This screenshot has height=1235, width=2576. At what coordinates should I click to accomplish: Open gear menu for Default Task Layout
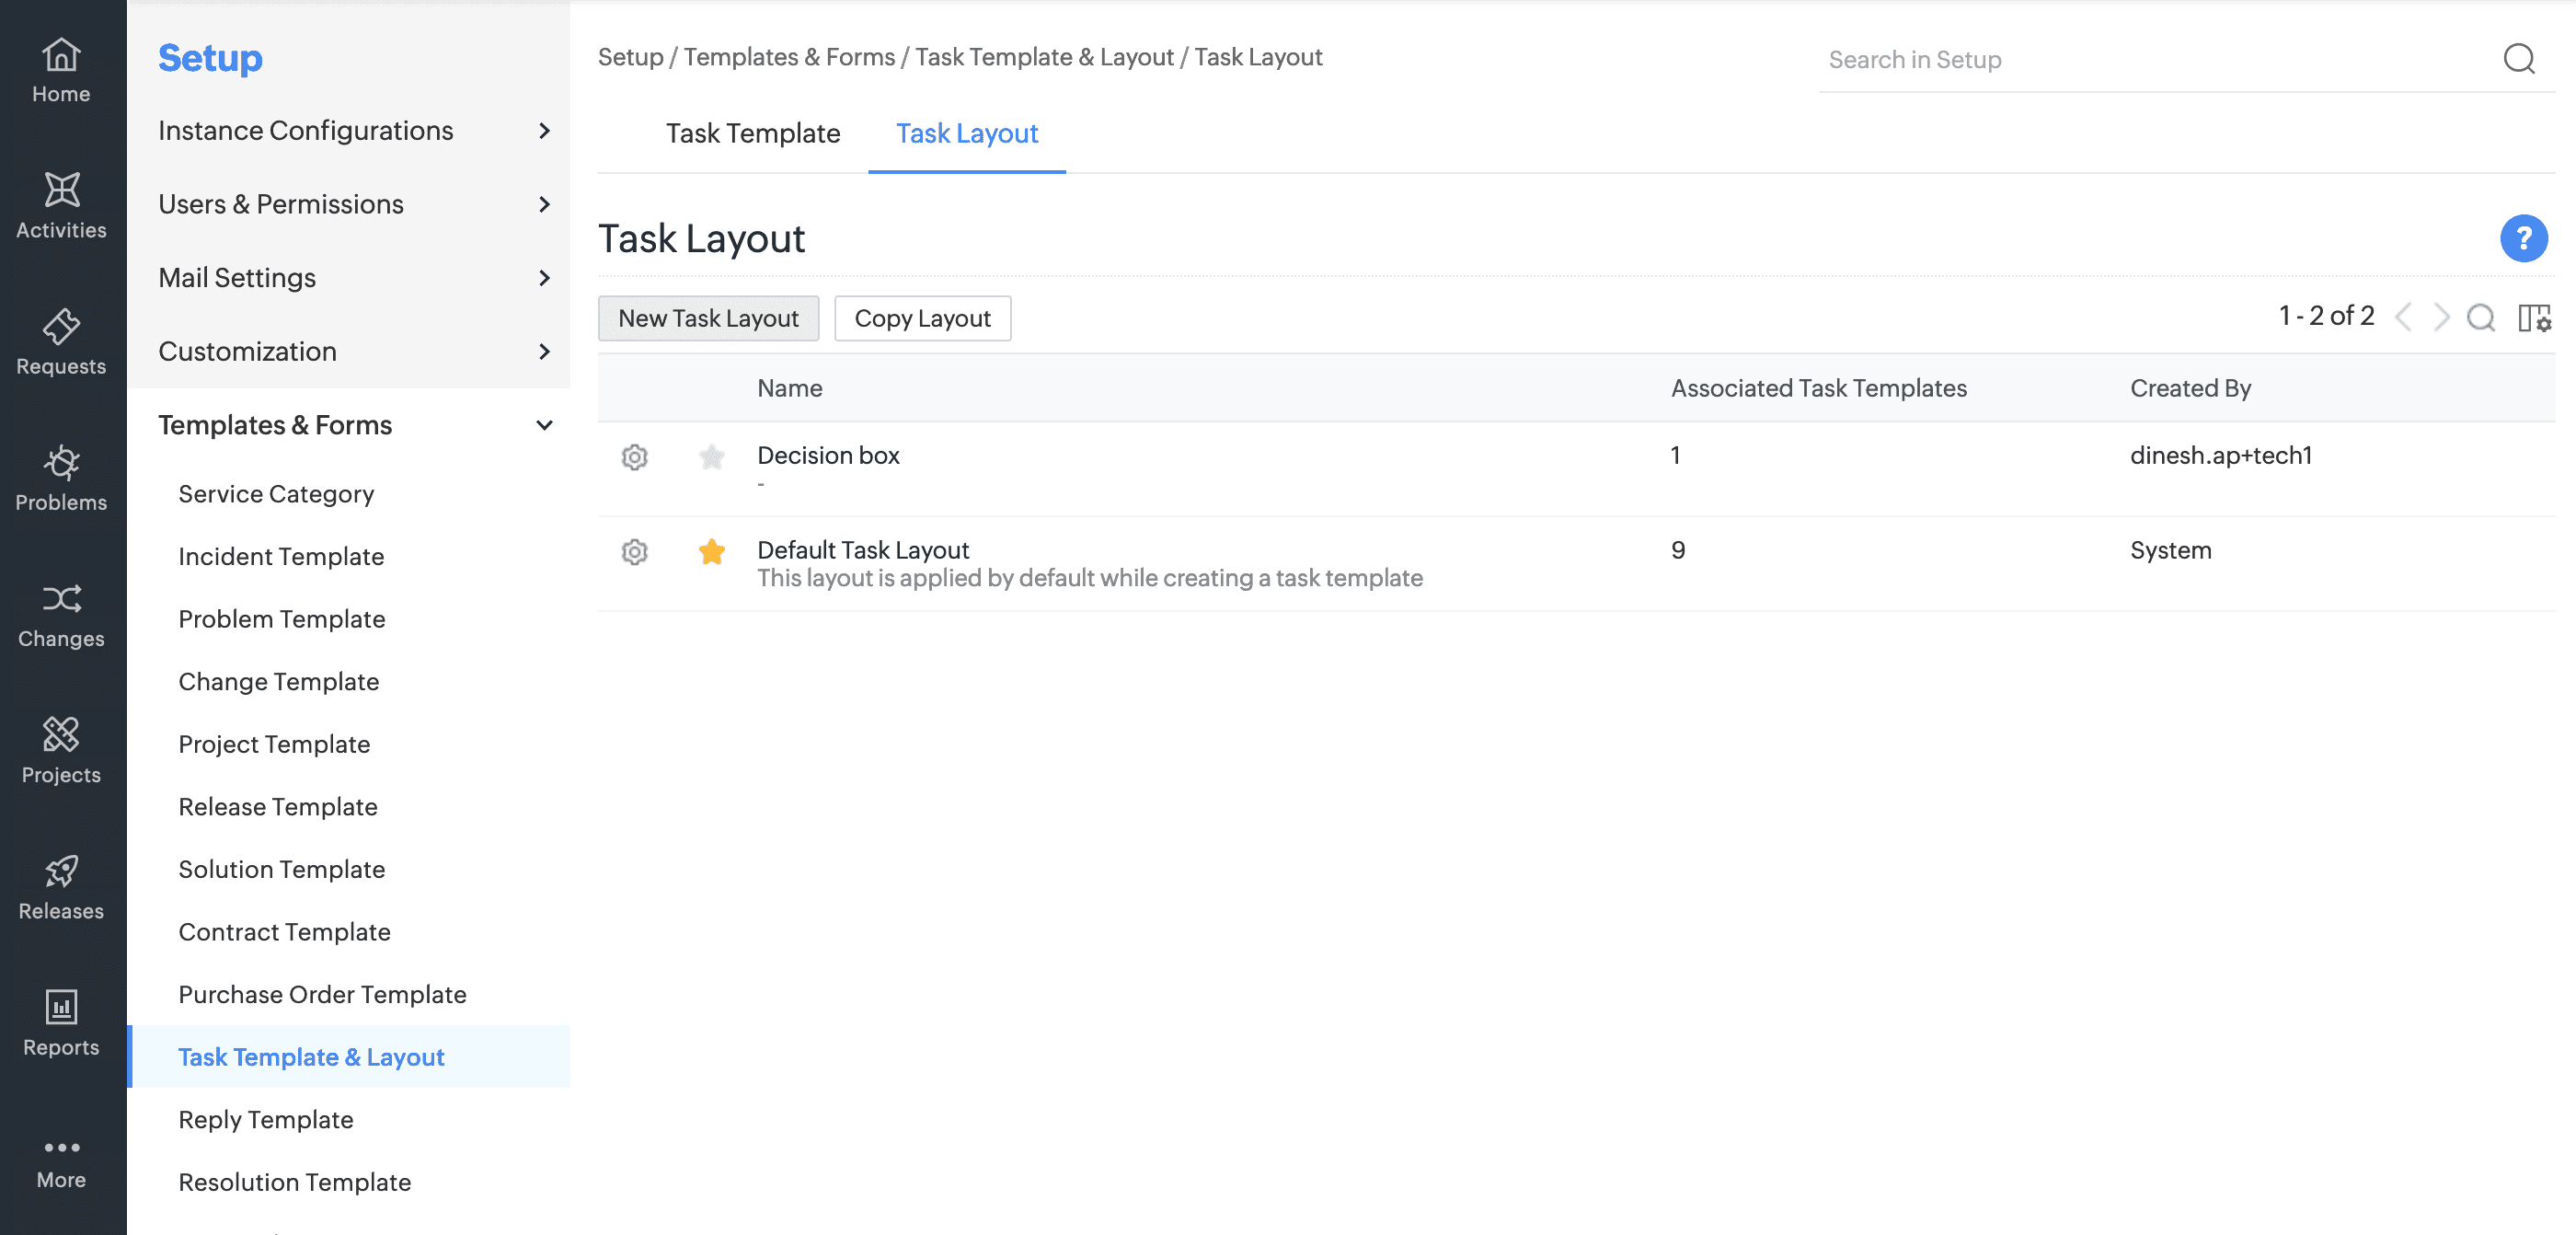click(634, 552)
